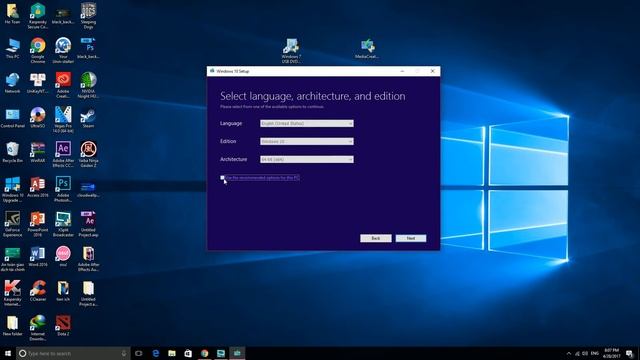
Task: Select the Adobe Creative Cloud shortcut
Action: click(x=63, y=85)
